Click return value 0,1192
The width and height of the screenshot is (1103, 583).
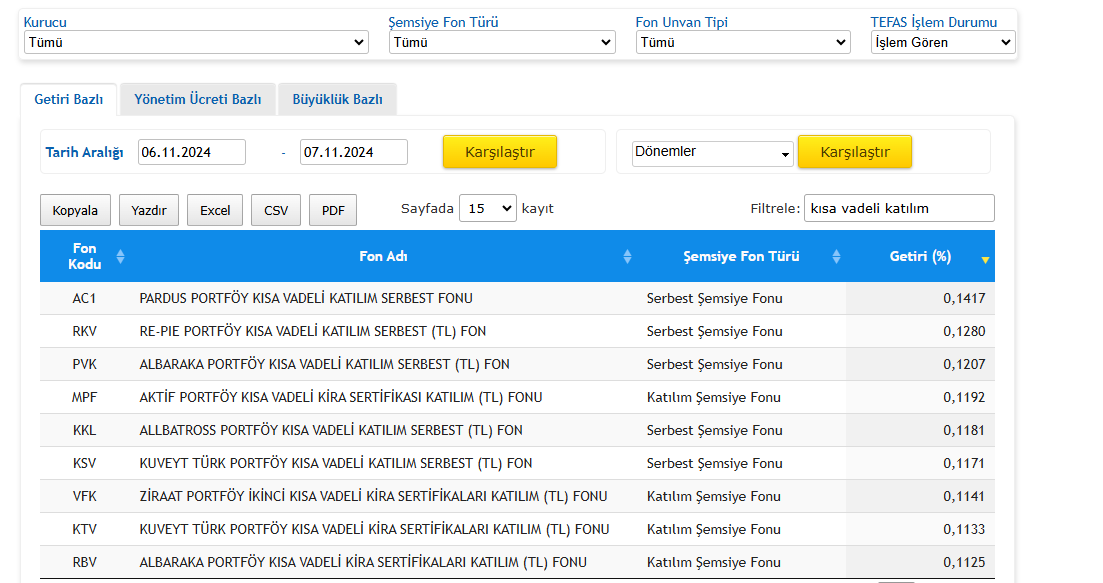[964, 397]
